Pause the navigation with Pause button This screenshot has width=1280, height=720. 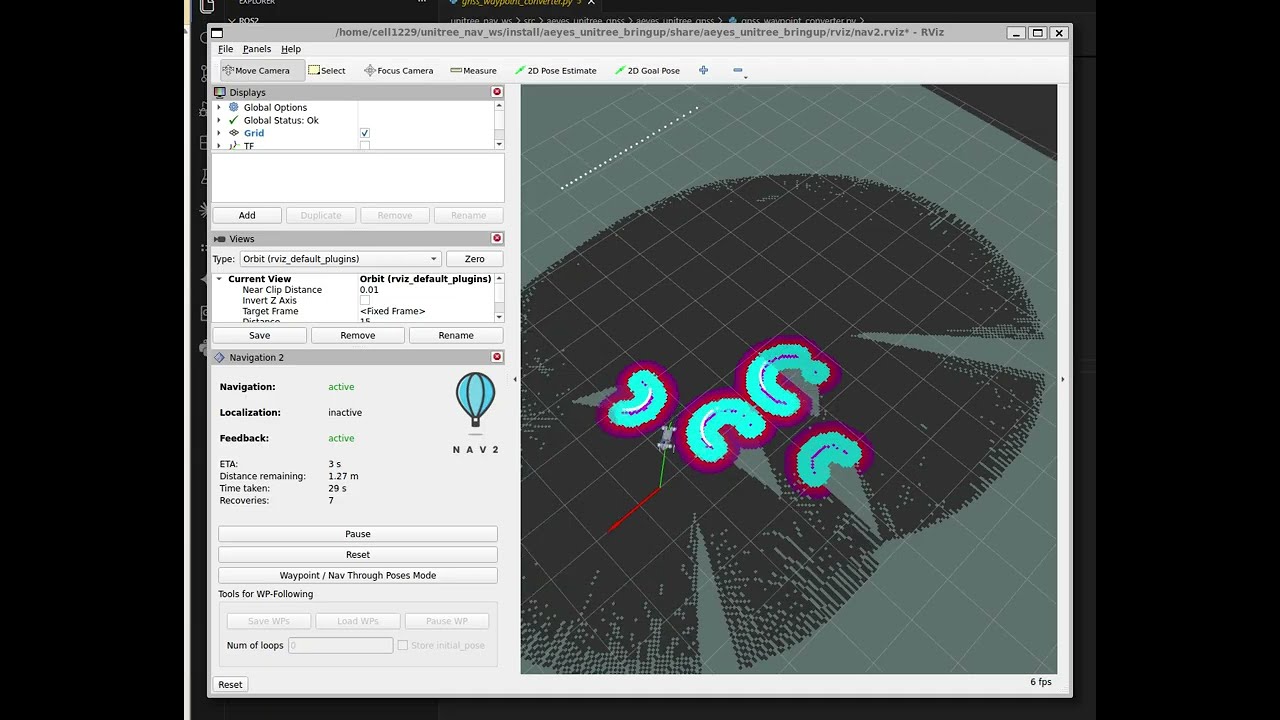[358, 534]
